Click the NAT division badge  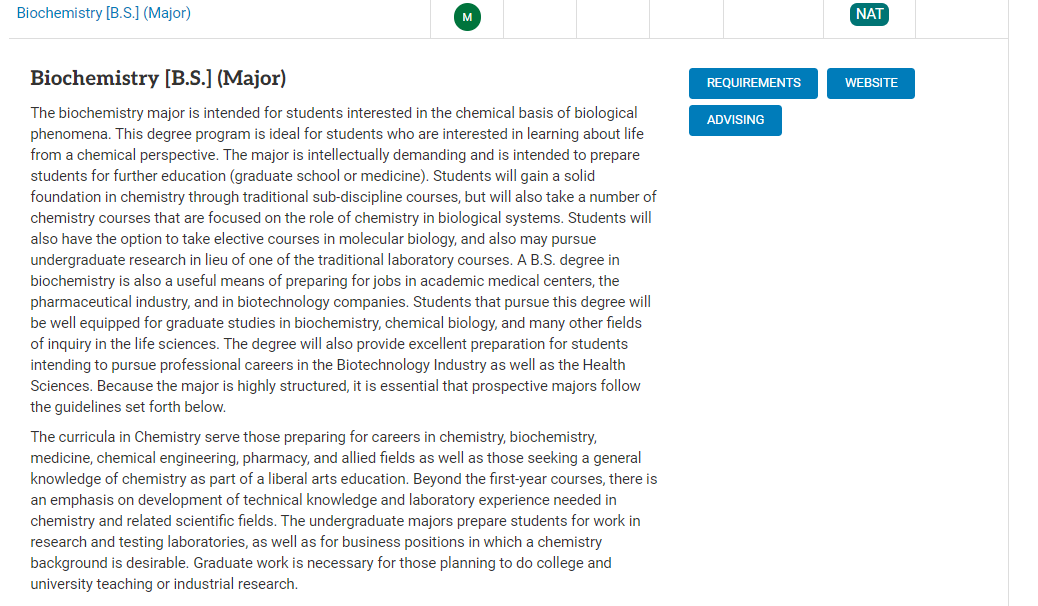(x=869, y=14)
